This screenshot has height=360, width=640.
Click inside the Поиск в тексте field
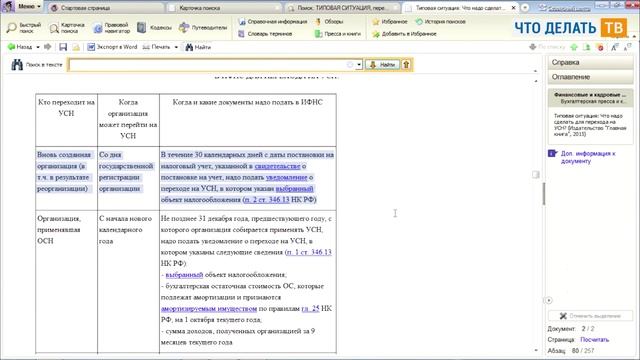pos(208,64)
